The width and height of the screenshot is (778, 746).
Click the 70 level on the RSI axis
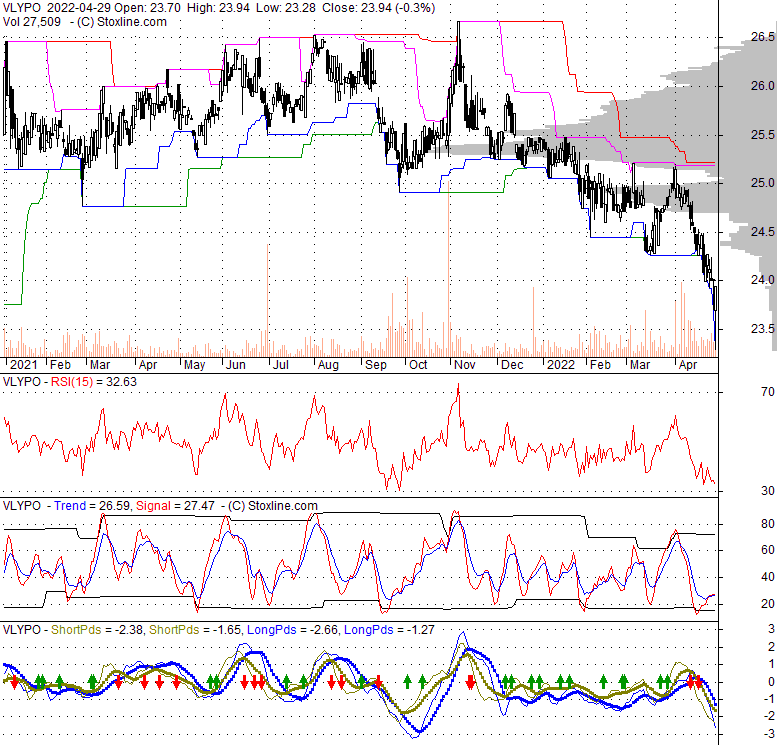coord(768,392)
